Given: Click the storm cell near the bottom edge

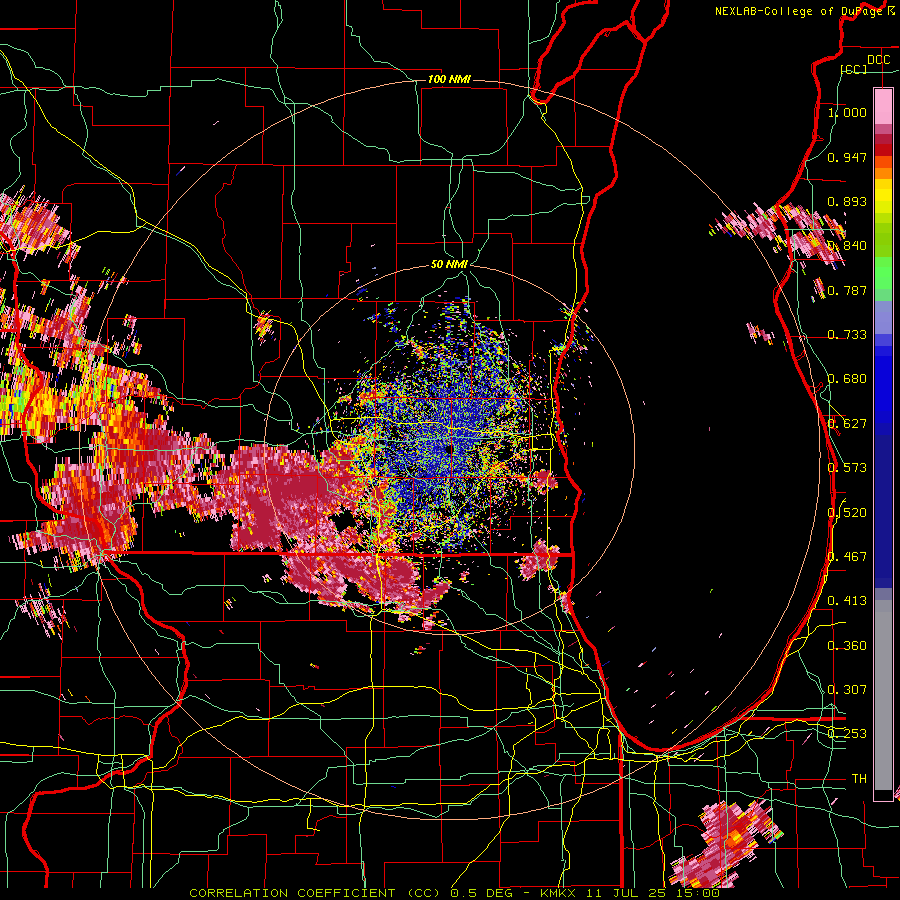Looking at the screenshot, I should [x=726, y=844].
